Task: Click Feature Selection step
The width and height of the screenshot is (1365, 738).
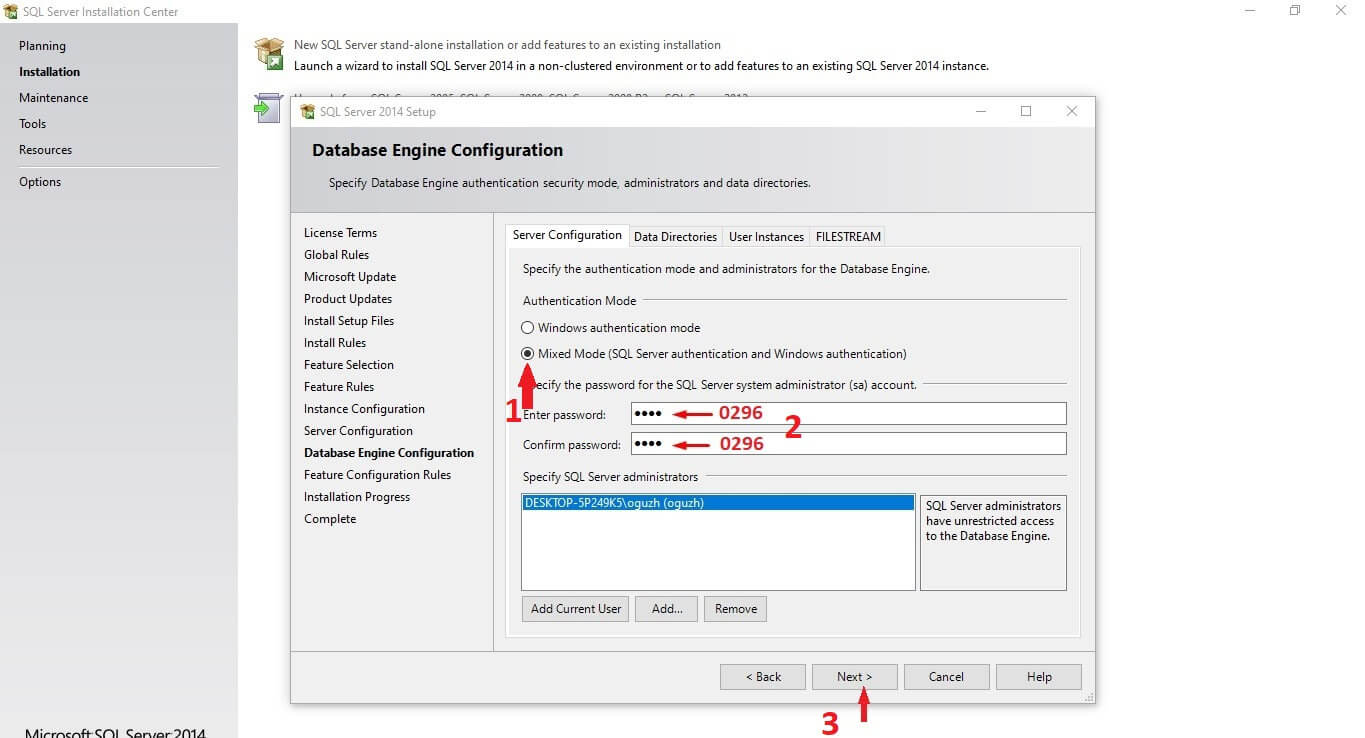Action: tap(349, 365)
